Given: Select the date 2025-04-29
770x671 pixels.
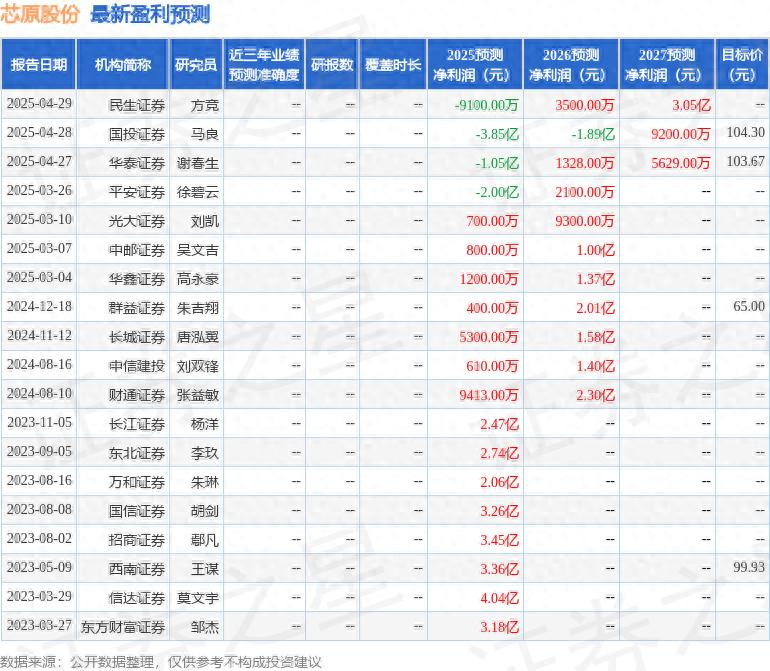Looking at the screenshot, I should click(39, 104).
